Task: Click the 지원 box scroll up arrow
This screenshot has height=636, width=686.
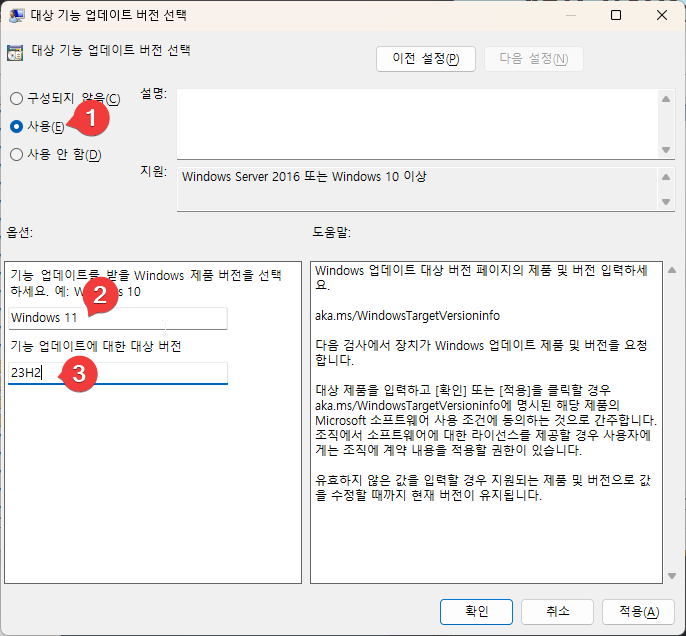Action: pyautogui.click(x=666, y=177)
